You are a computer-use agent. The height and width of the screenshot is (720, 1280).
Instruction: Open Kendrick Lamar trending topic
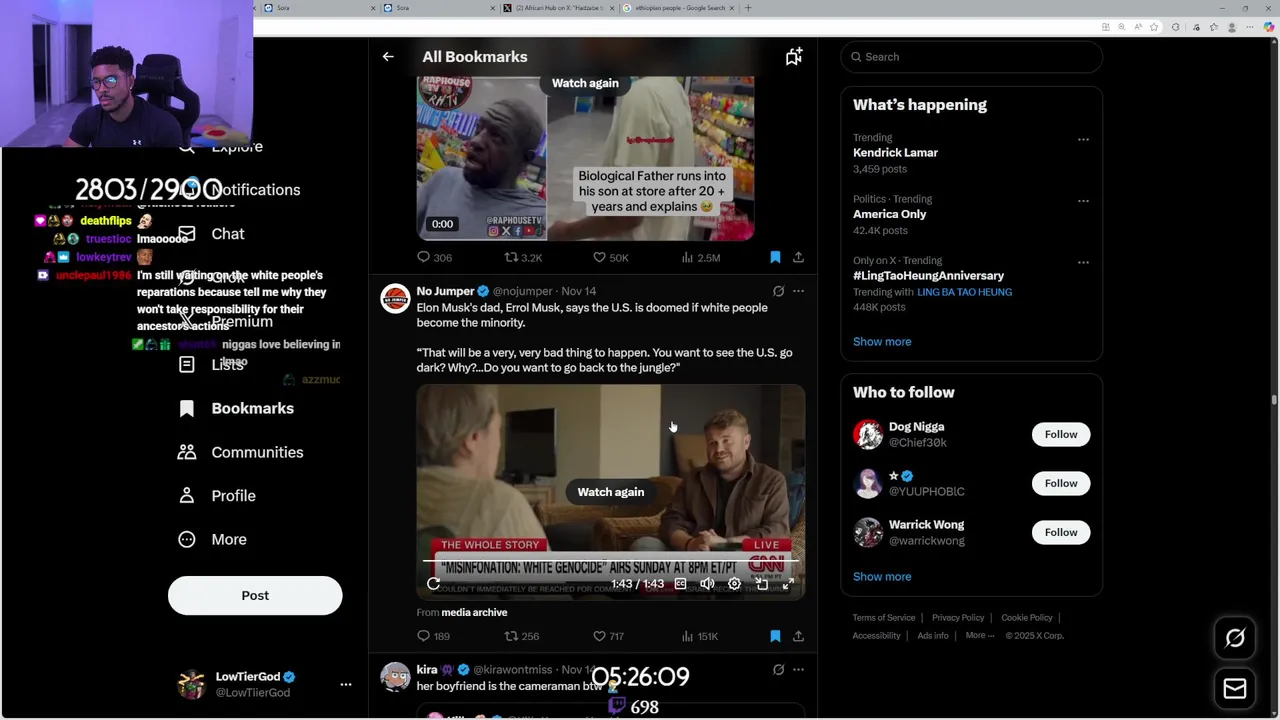[x=895, y=153]
